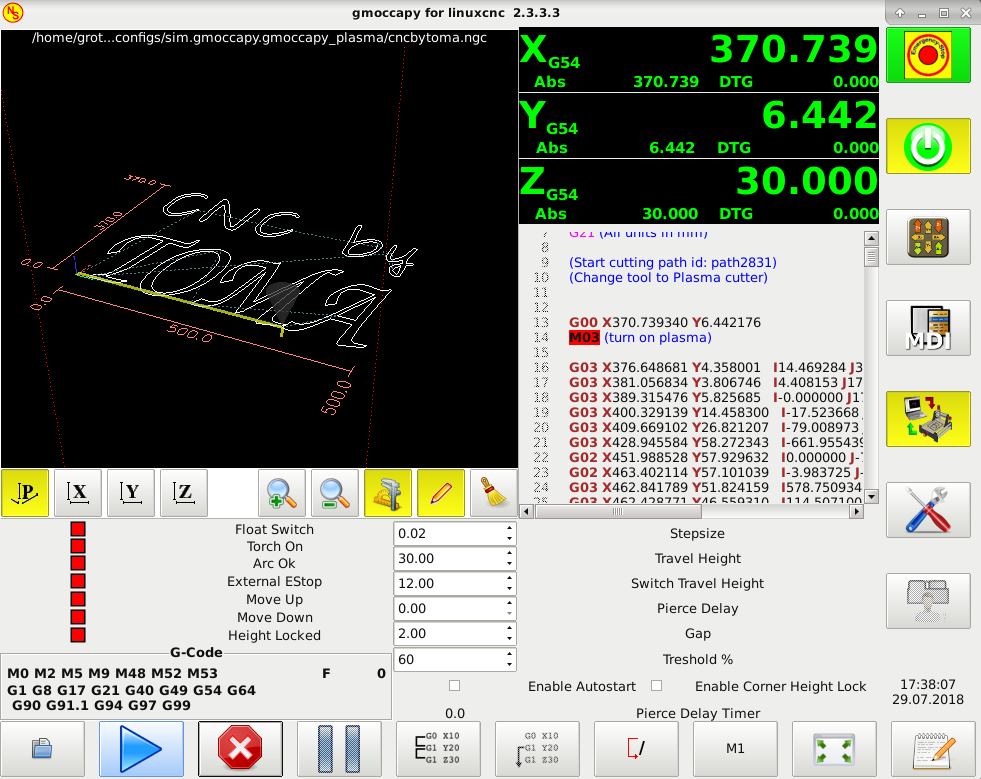
Task: Select the Change tool to Plasma cutter line
Action: [x=668, y=278]
